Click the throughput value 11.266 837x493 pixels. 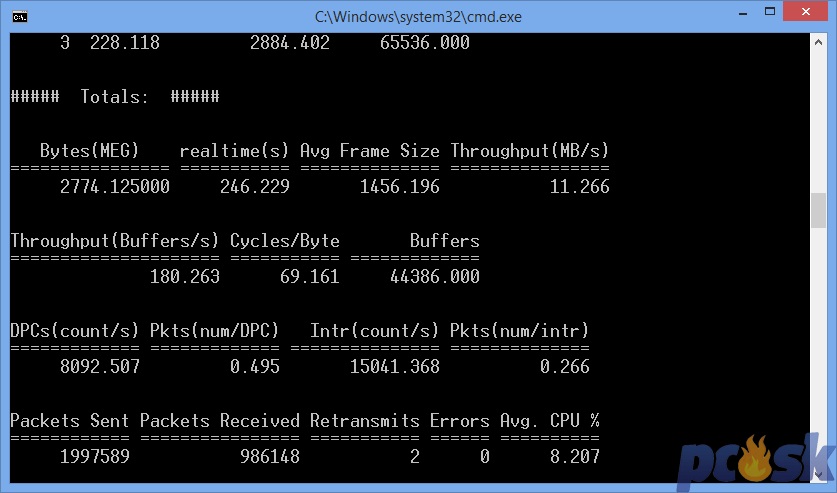point(580,186)
